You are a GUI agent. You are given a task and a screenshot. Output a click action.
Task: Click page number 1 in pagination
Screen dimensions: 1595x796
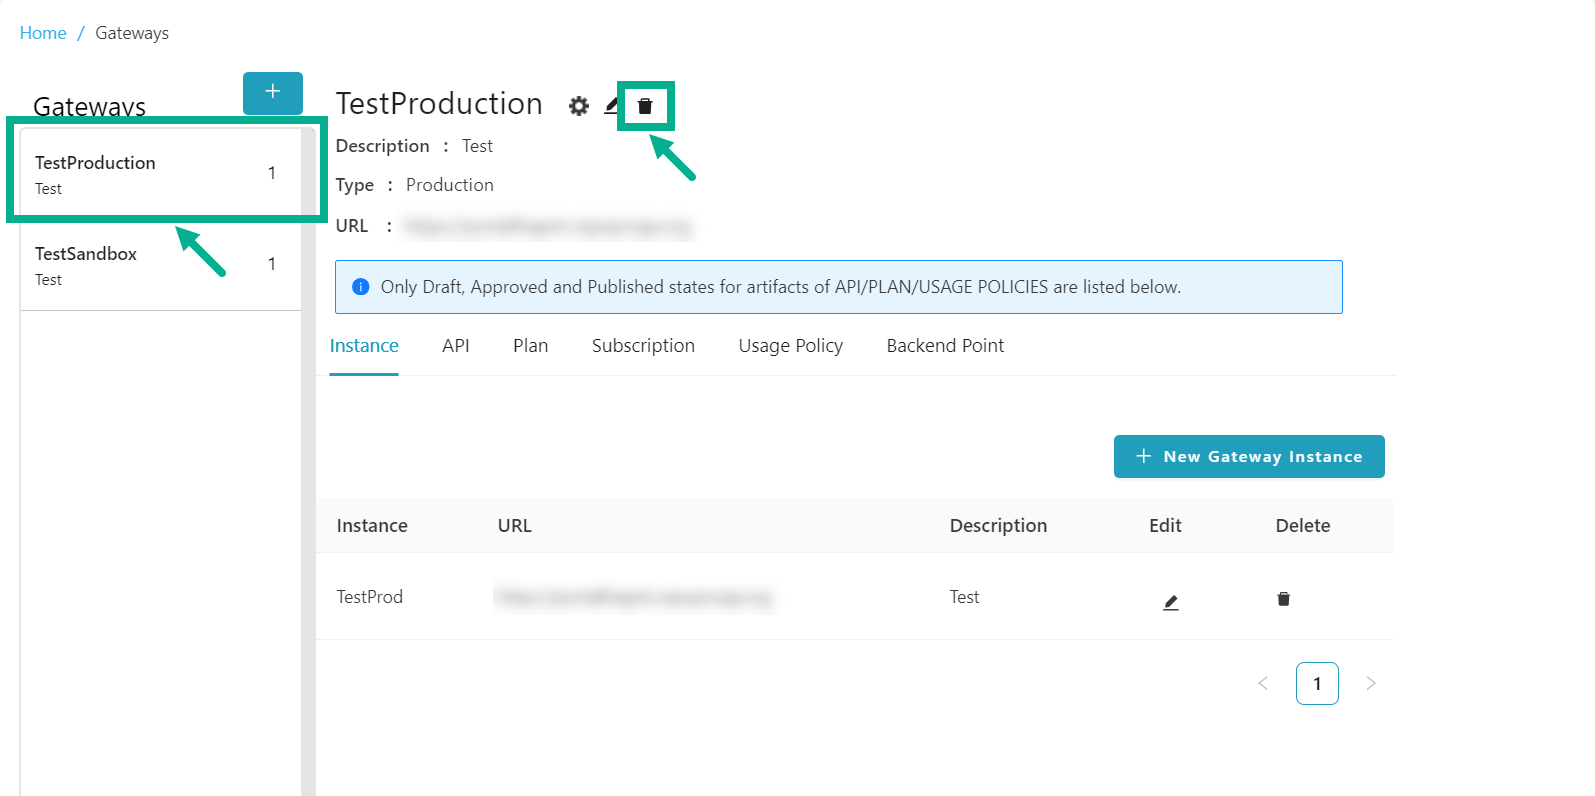[1317, 684]
